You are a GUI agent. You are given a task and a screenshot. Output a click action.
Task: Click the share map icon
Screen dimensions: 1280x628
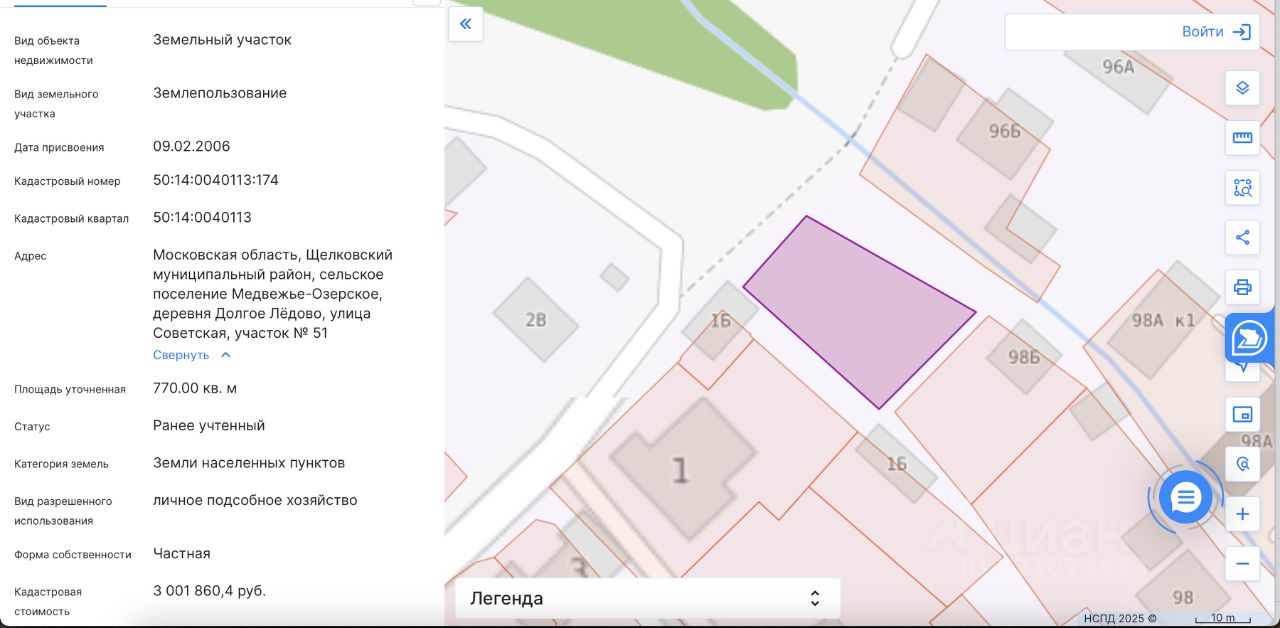1242,238
